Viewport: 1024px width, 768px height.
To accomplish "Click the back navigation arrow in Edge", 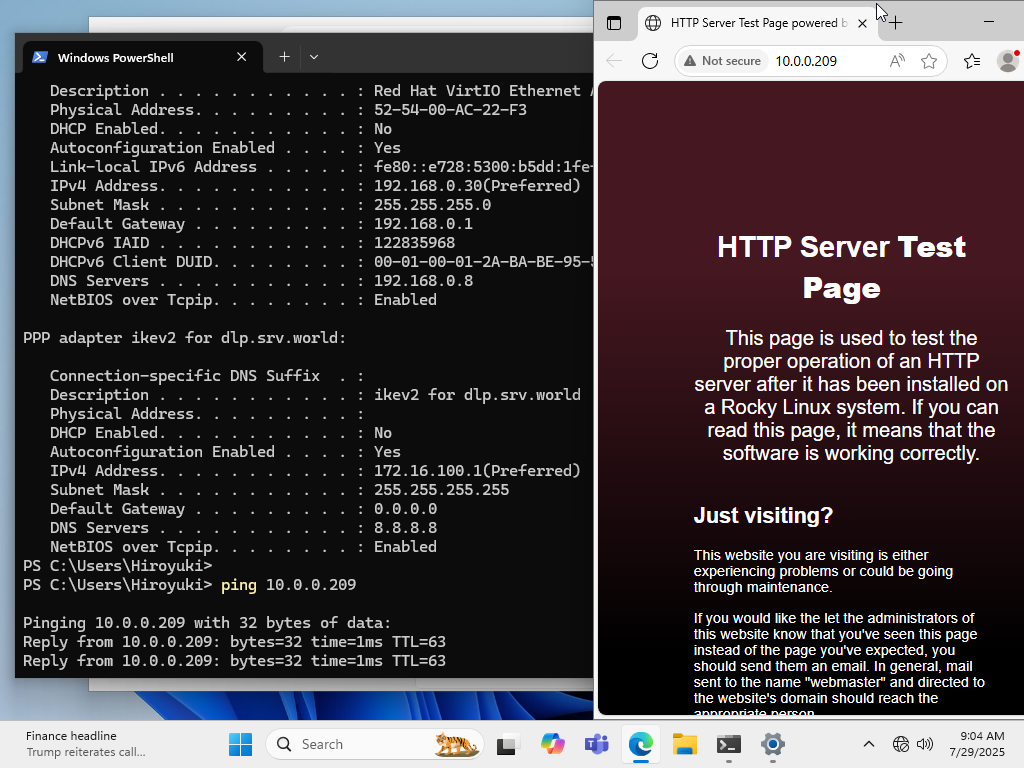I will (612, 60).
